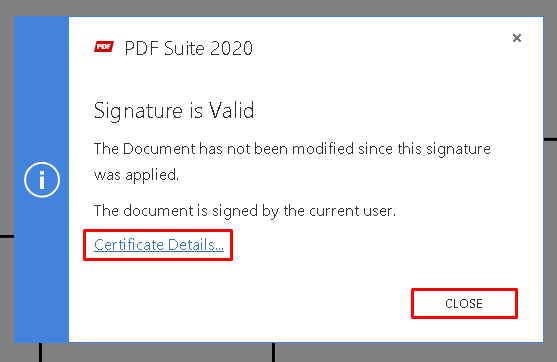Click the gray document area above the dialog
The image size is (557, 362).
[x=278, y=7]
